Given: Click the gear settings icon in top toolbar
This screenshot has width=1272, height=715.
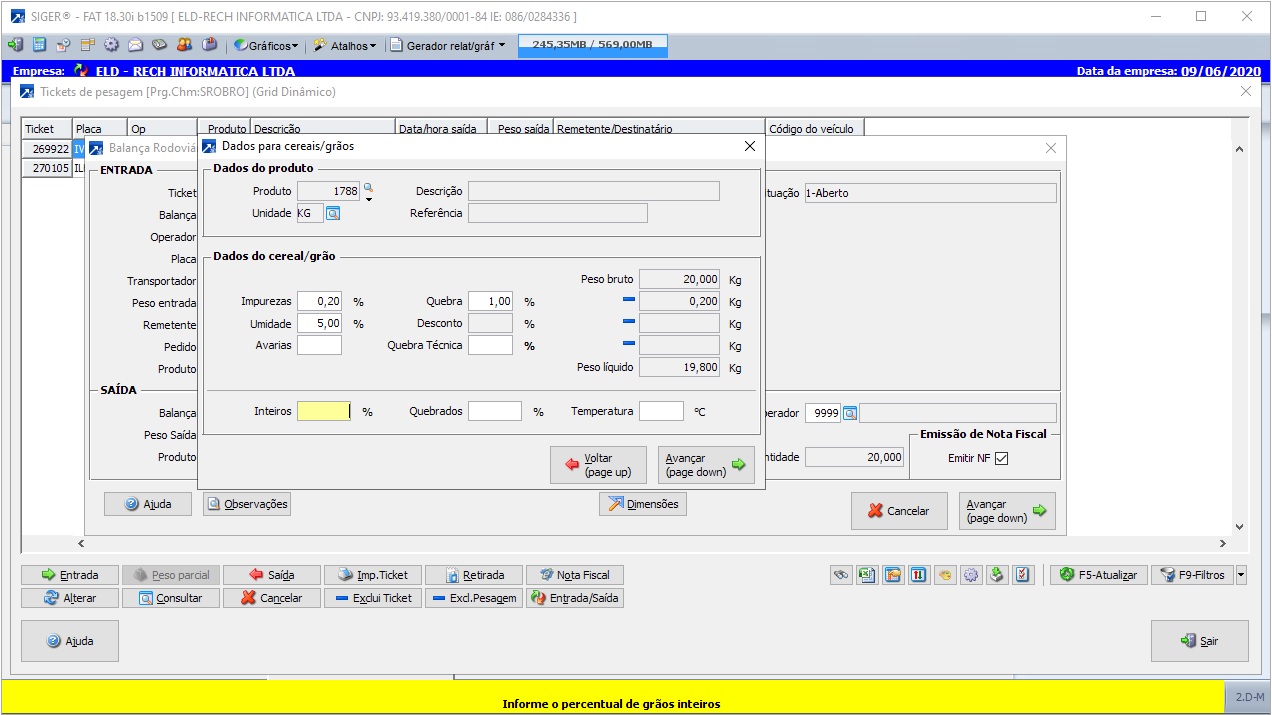Looking at the screenshot, I should [111, 45].
